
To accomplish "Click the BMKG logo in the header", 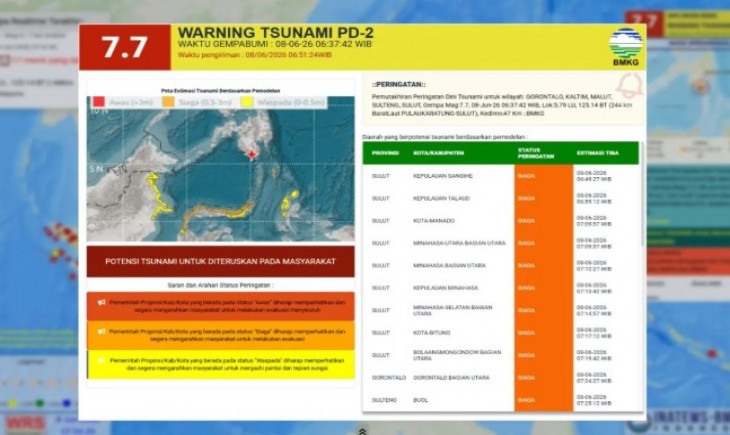I will [626, 47].
